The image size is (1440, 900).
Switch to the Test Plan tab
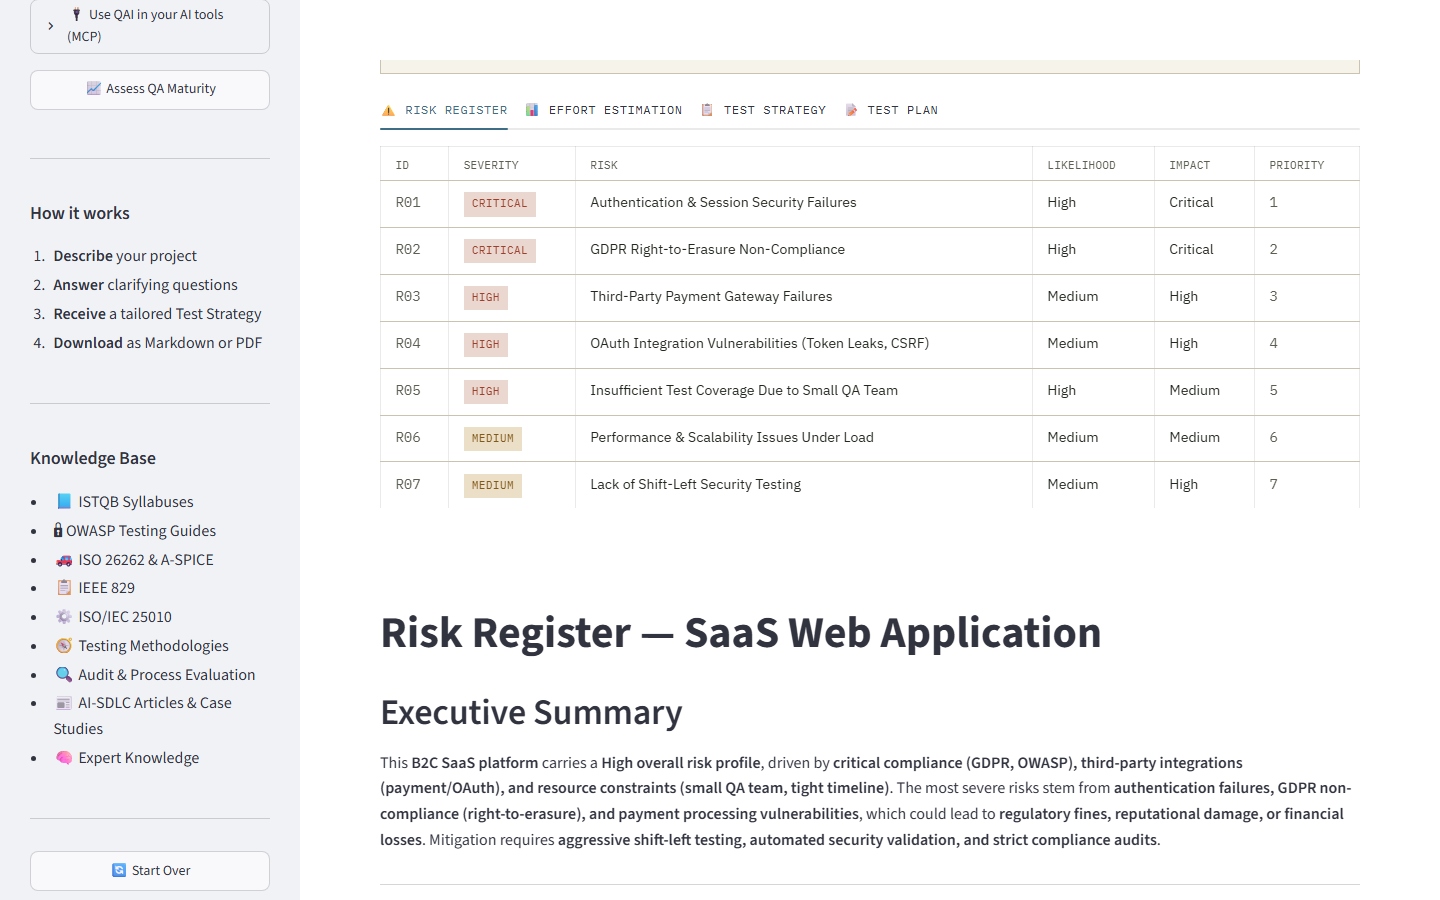891,110
